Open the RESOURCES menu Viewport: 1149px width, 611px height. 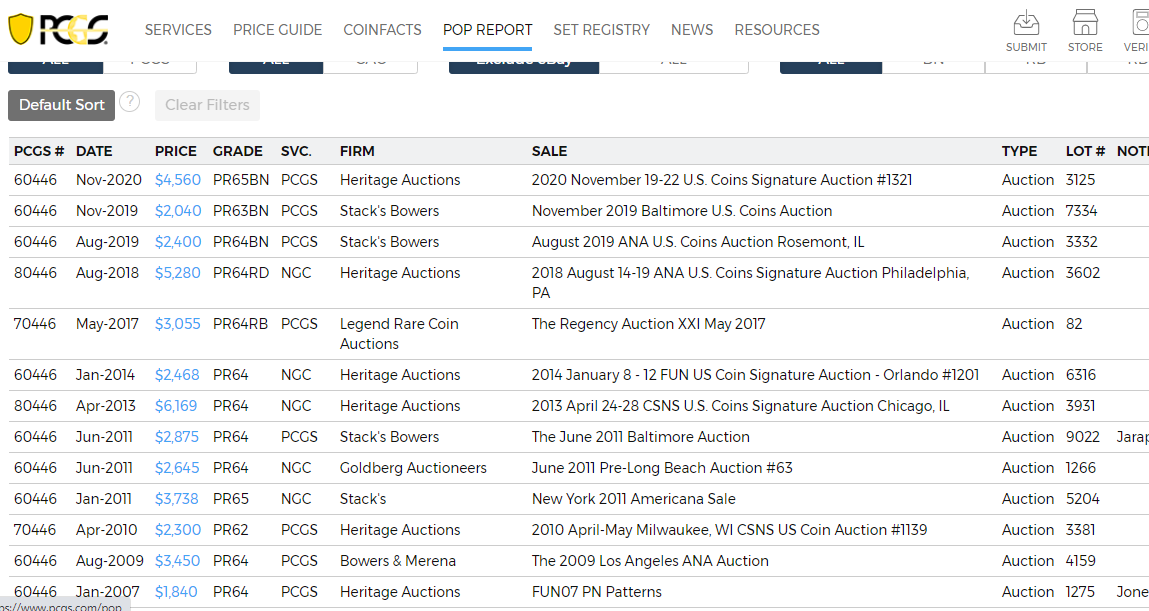[x=777, y=30]
